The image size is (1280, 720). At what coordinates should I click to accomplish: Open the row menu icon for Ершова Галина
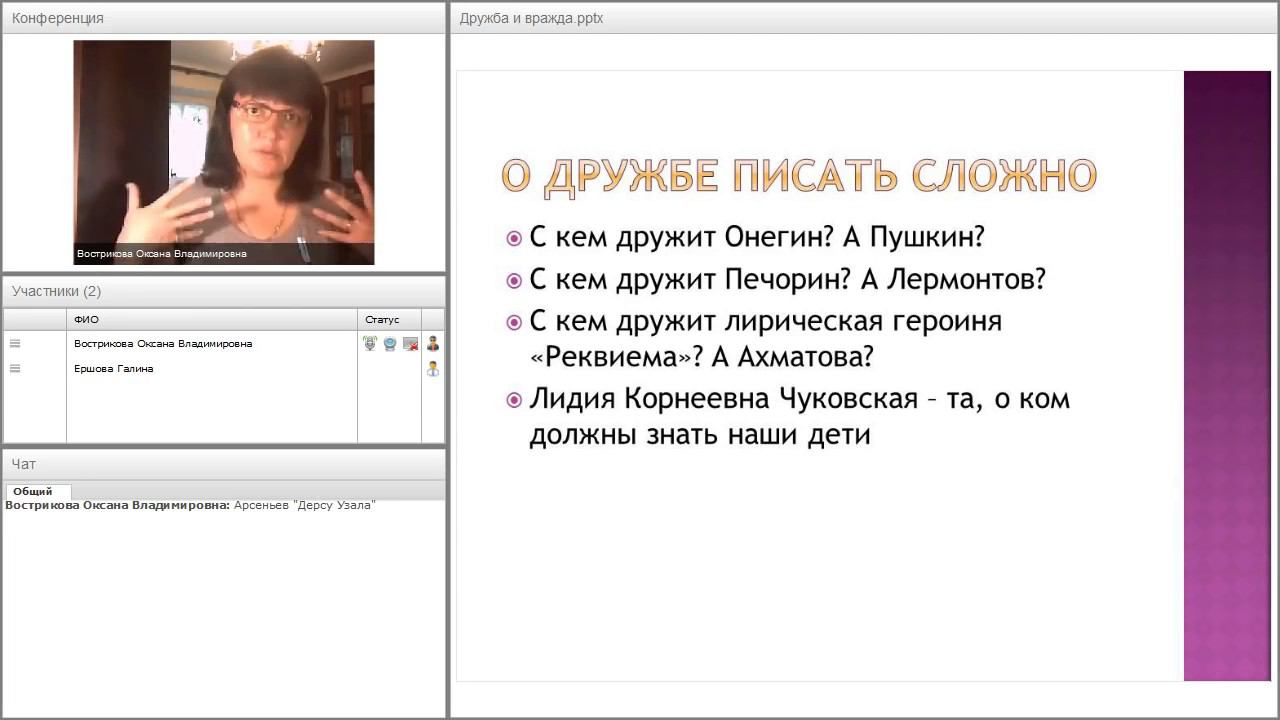15,369
